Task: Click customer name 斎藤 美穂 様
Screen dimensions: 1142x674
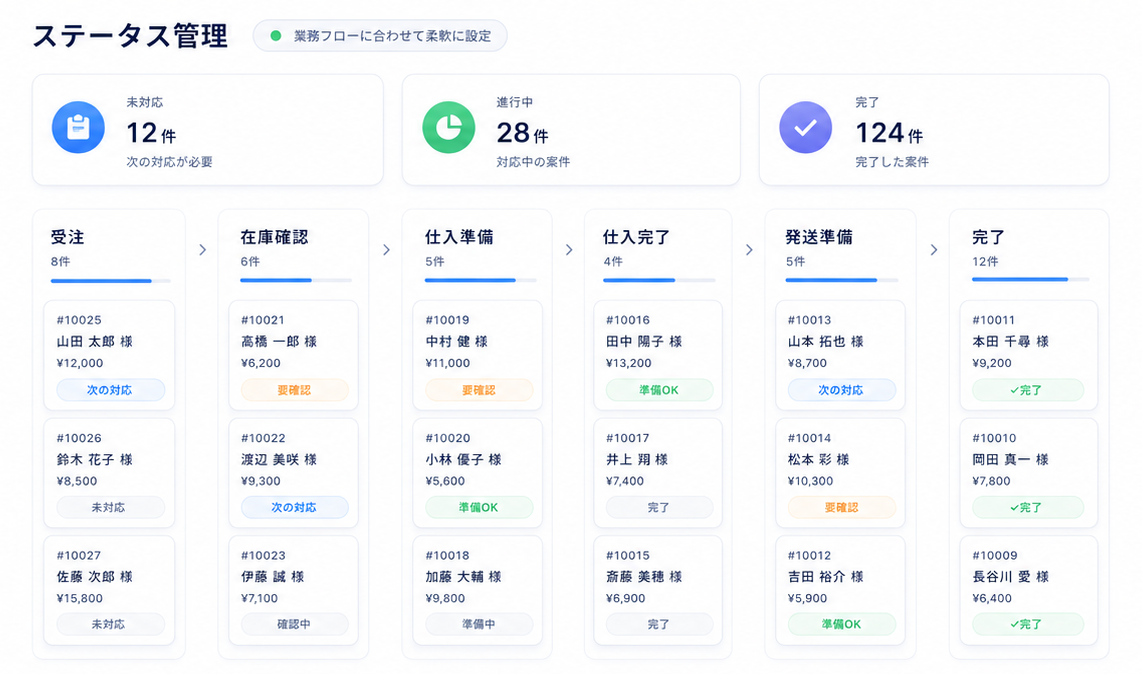Action: (x=644, y=577)
